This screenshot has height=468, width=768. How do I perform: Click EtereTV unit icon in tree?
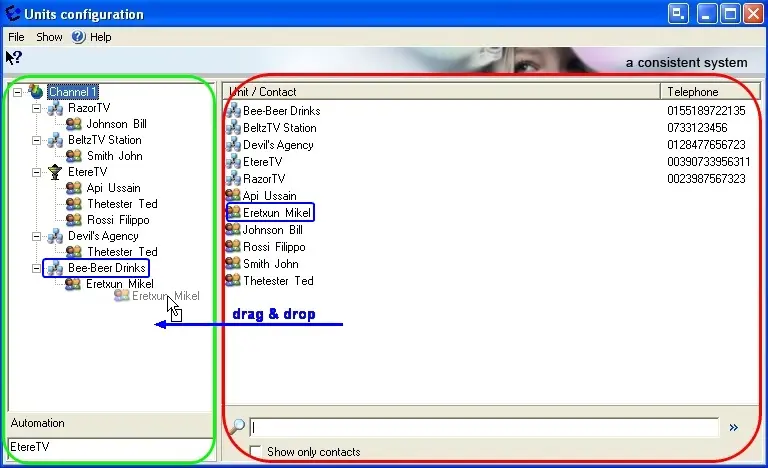(55, 172)
